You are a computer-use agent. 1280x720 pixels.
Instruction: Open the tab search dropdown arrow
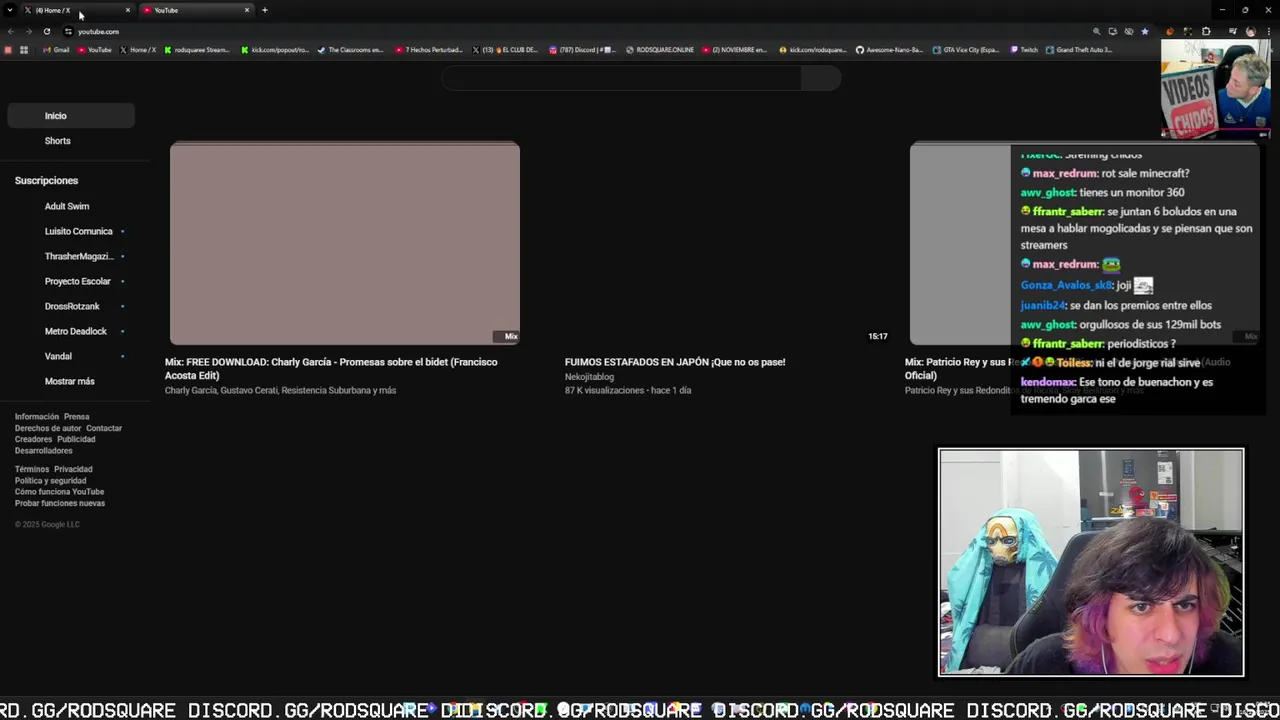pos(9,10)
